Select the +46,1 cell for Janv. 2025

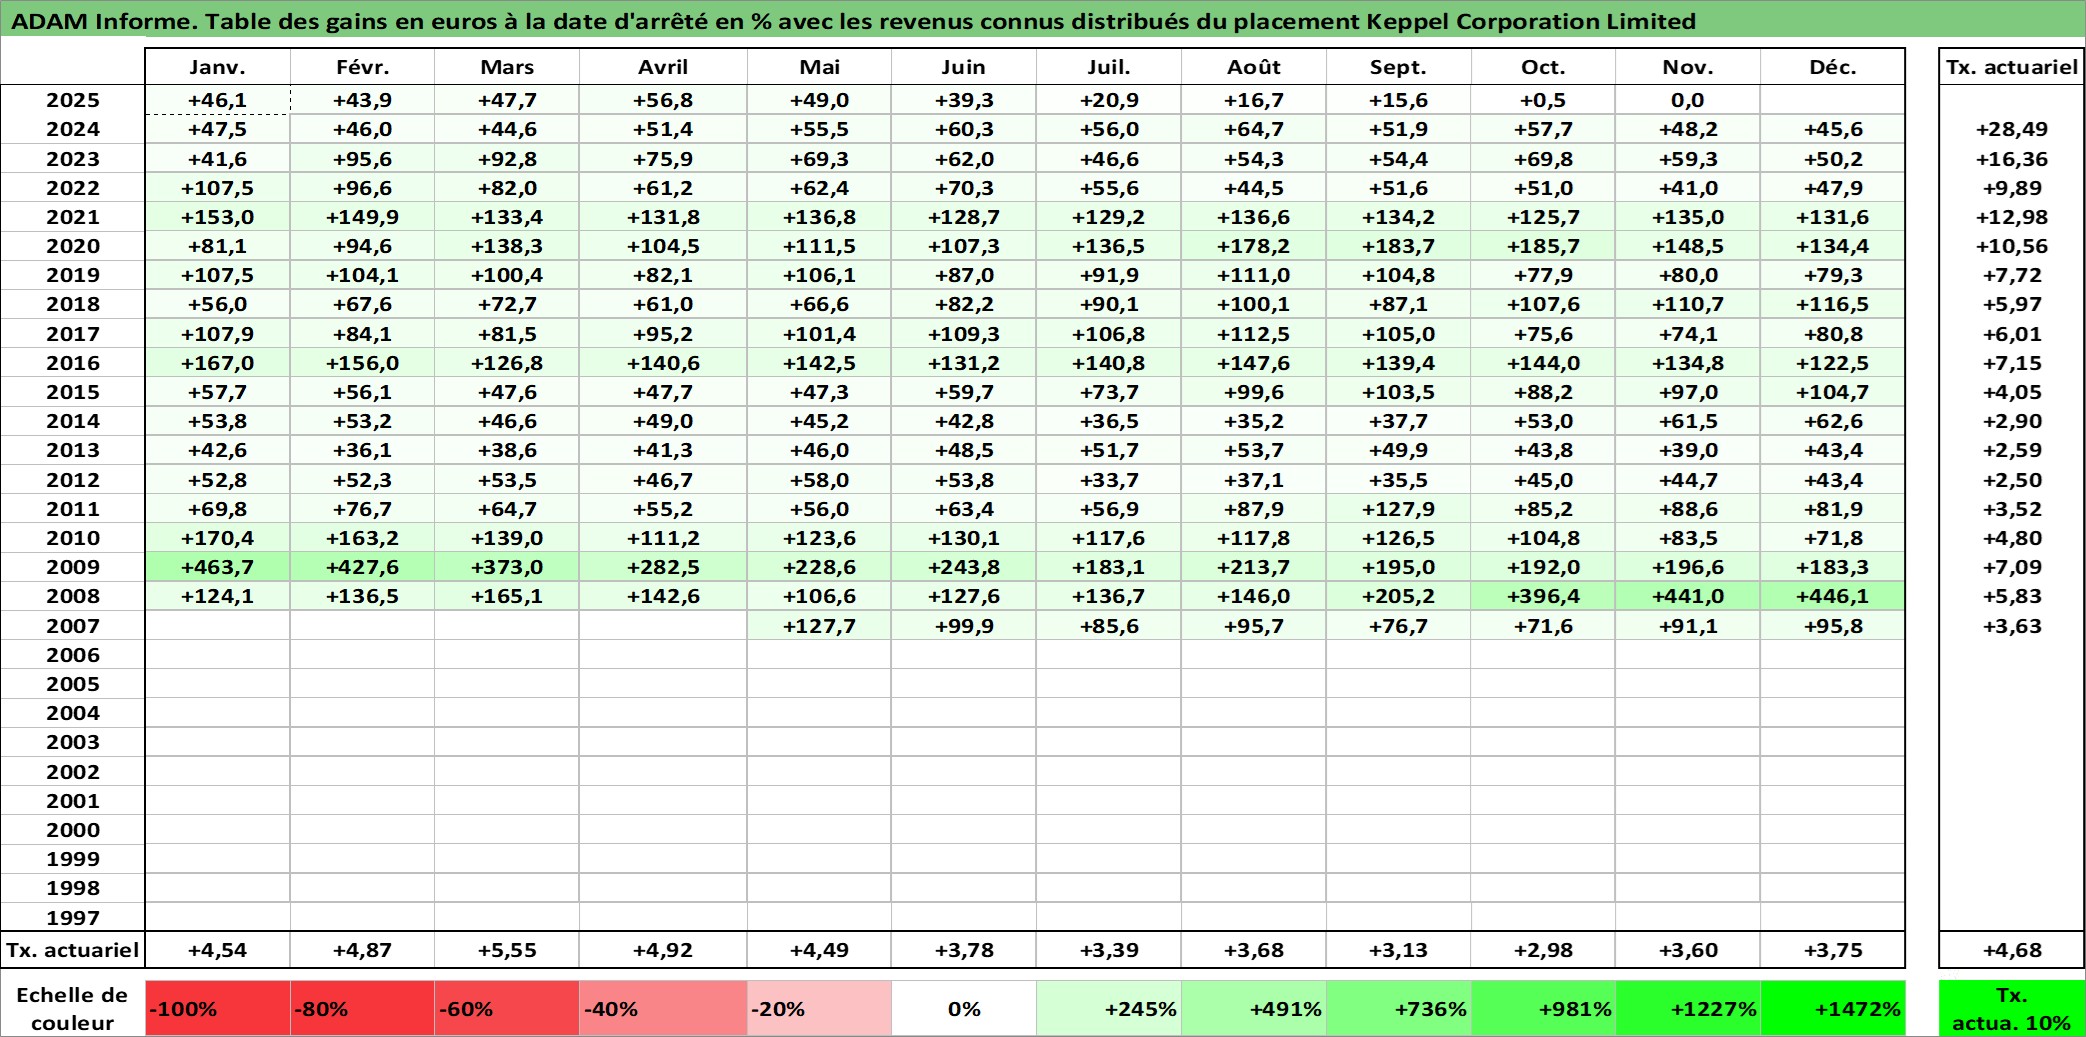click(x=217, y=100)
